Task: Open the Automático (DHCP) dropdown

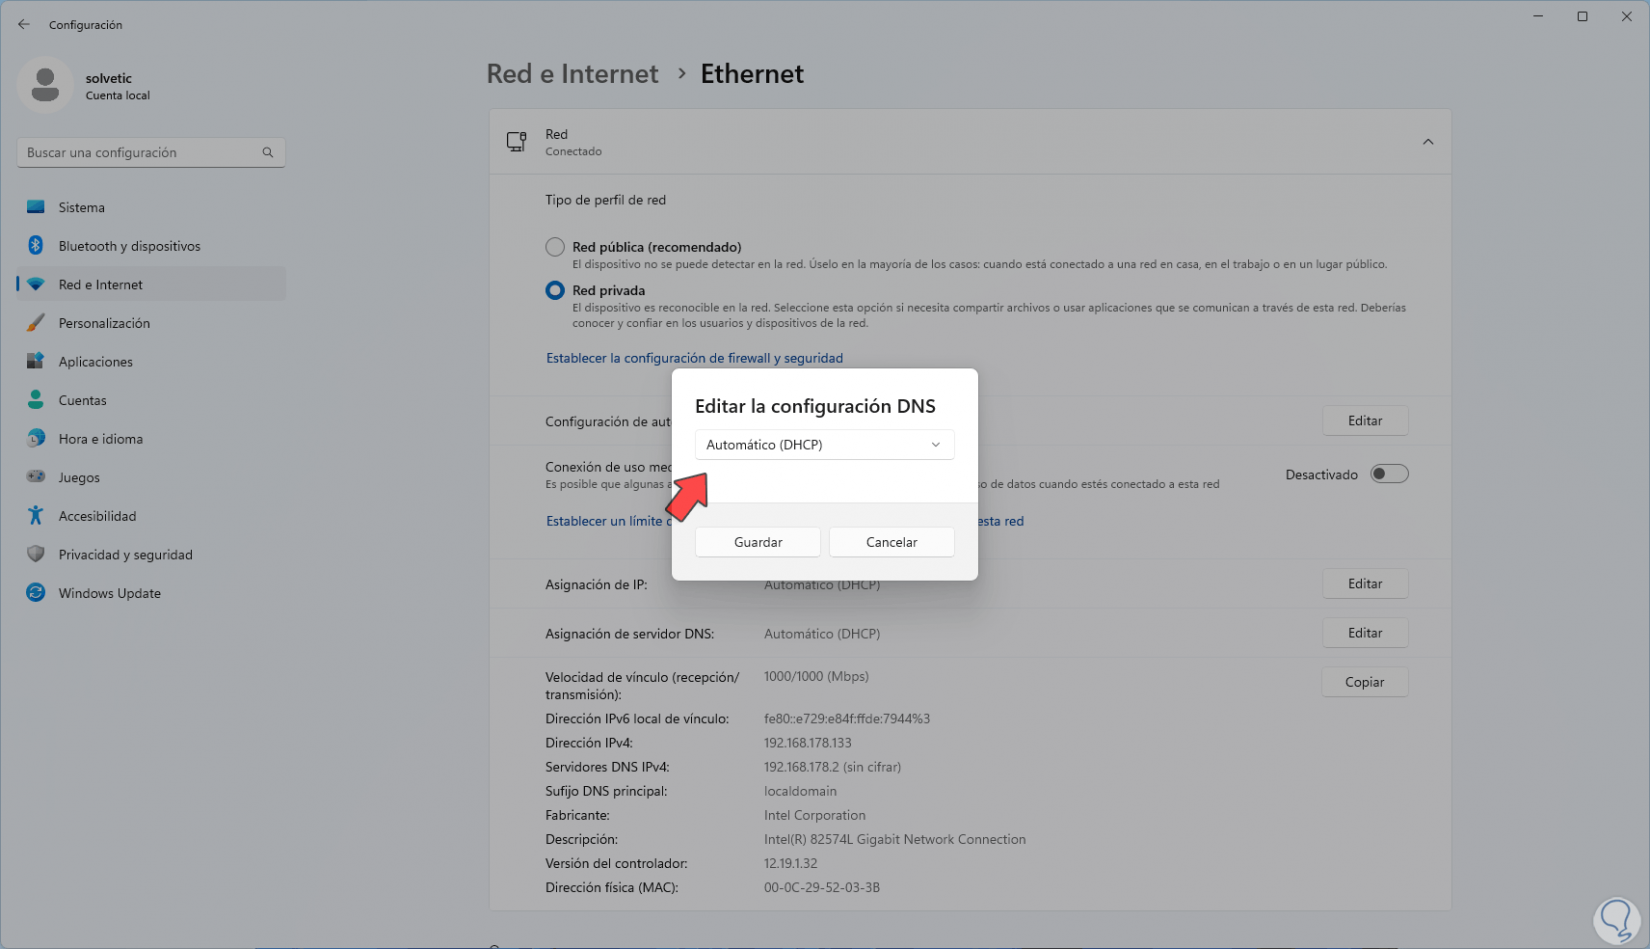Action: [x=824, y=444]
